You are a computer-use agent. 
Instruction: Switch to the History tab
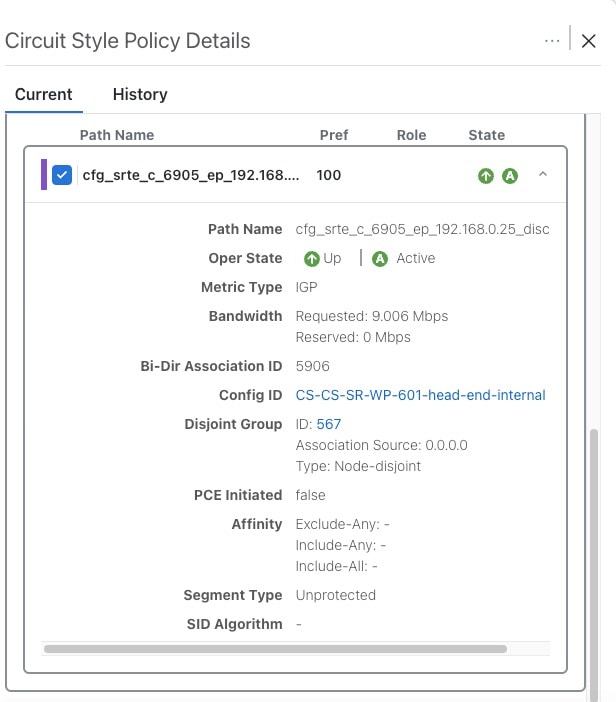click(x=140, y=94)
